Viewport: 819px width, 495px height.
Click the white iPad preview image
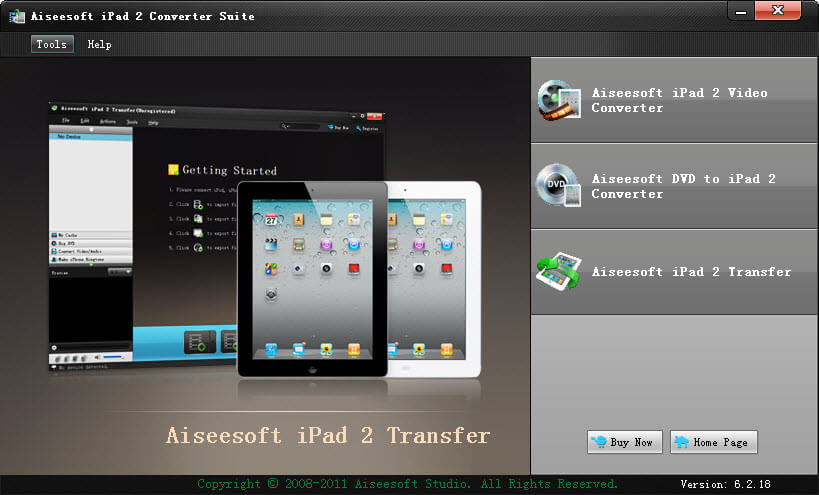(435, 279)
